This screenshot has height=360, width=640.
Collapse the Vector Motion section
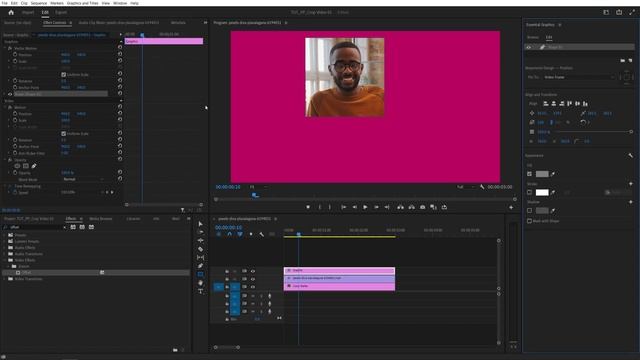[5, 48]
